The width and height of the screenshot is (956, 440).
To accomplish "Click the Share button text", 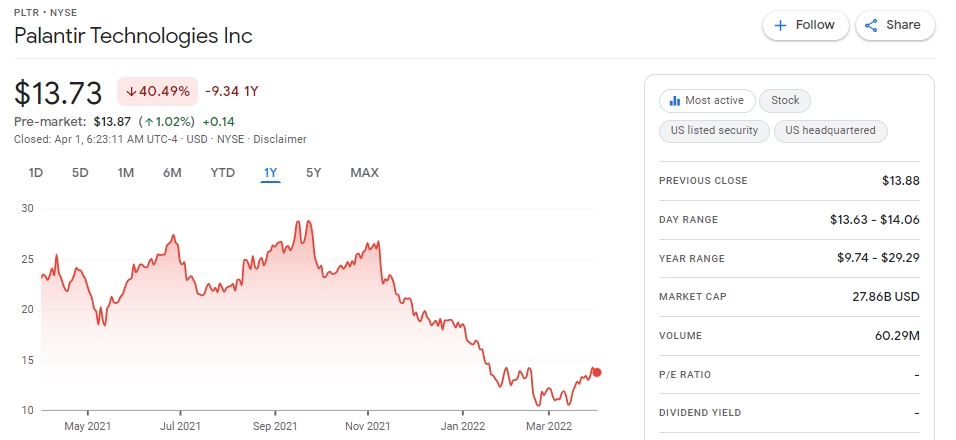I will tap(904, 25).
